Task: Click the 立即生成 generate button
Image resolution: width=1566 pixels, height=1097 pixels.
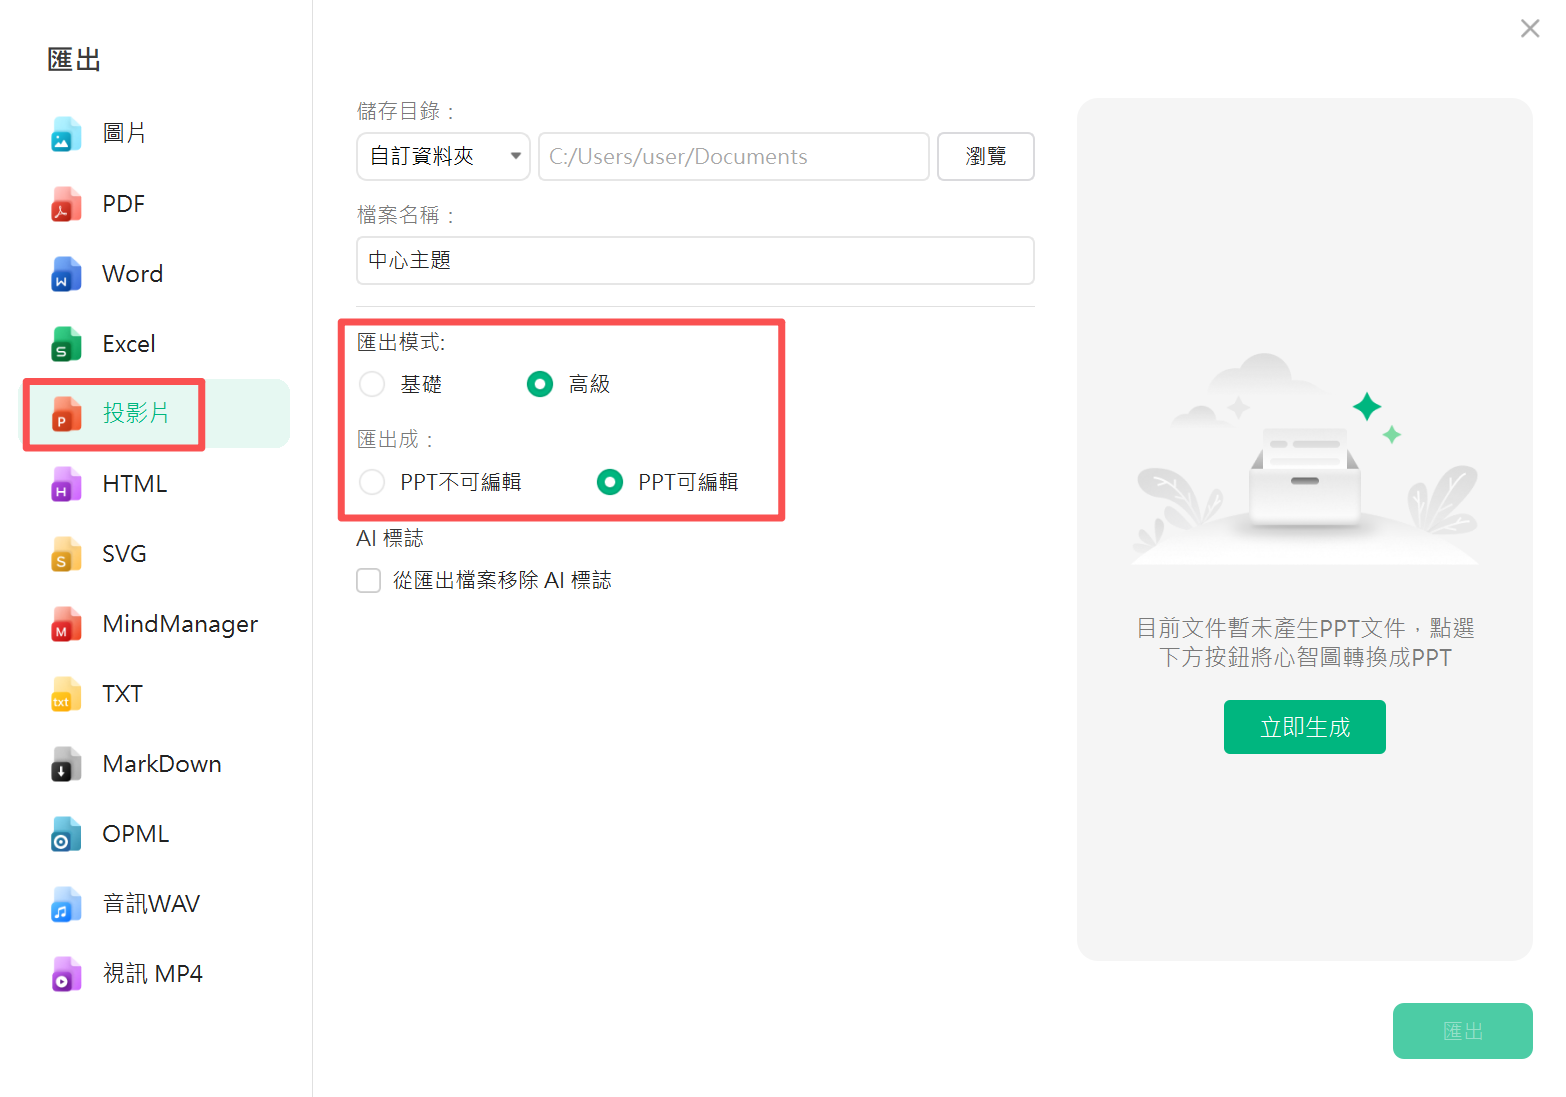Action: (x=1304, y=727)
